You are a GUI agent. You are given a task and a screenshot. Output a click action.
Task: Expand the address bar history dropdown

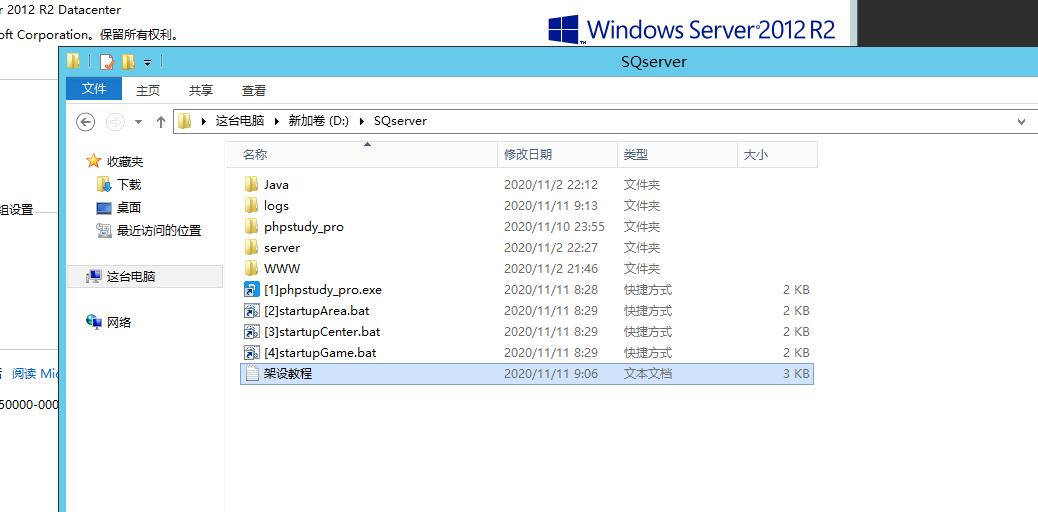click(x=1021, y=121)
